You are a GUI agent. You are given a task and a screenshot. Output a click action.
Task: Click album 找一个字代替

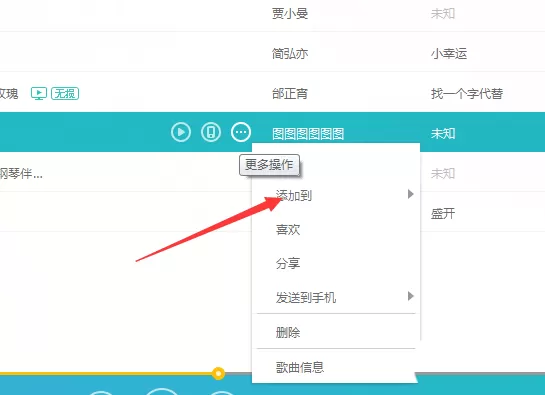coord(467,94)
